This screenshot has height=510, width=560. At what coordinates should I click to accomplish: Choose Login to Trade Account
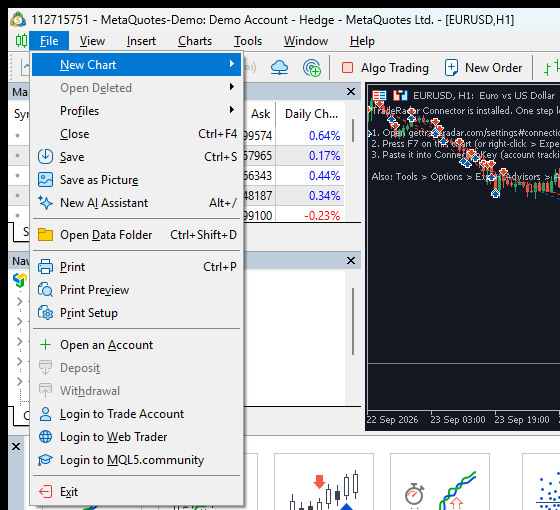point(136,414)
